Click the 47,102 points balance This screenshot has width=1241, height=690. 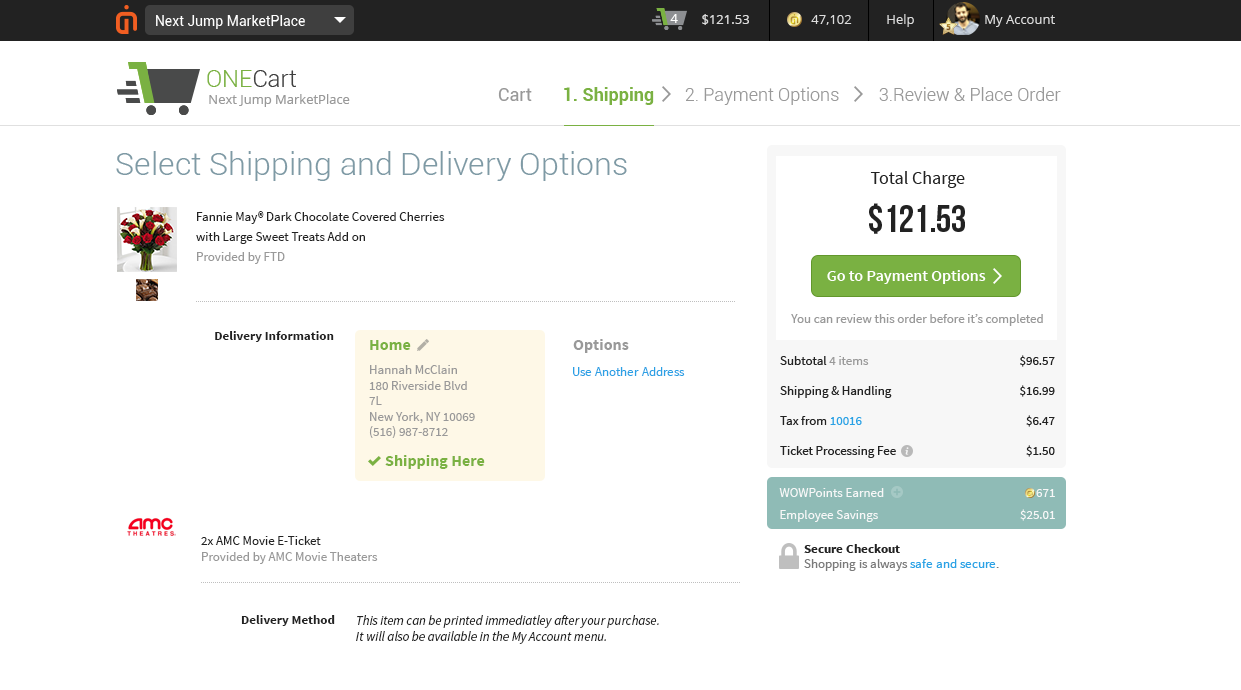(831, 19)
